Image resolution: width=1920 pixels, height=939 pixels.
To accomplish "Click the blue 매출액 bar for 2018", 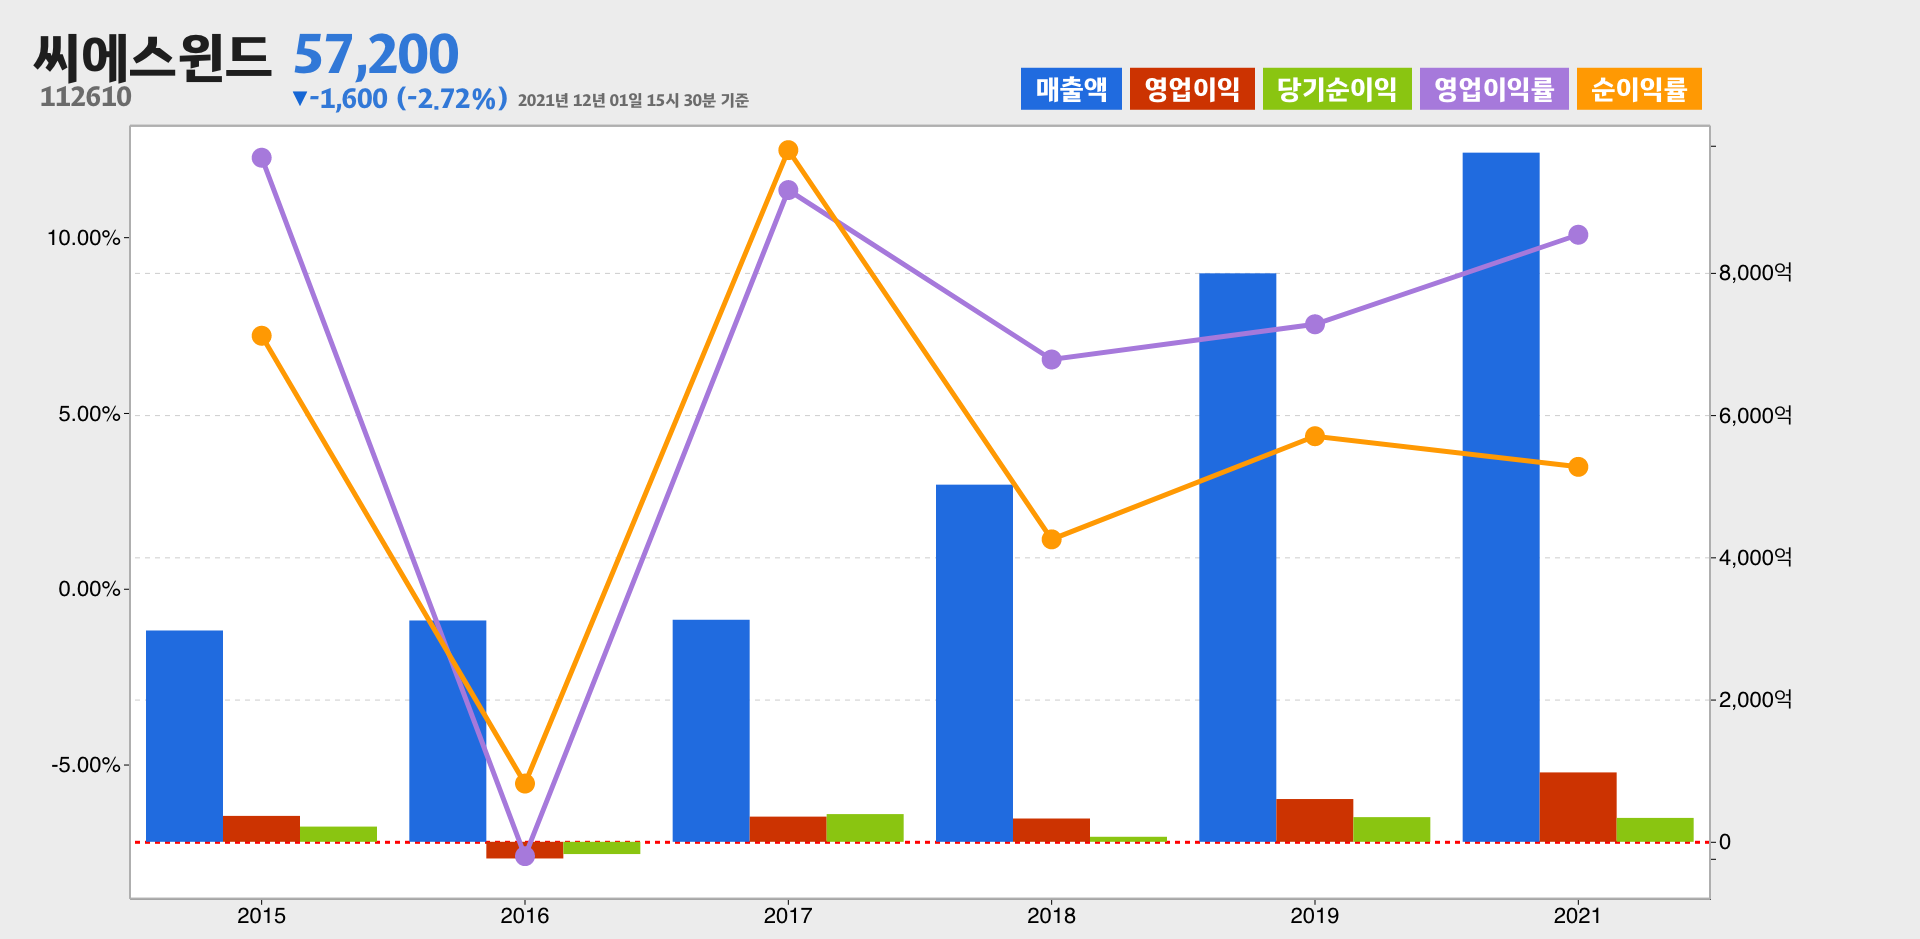I will (974, 663).
